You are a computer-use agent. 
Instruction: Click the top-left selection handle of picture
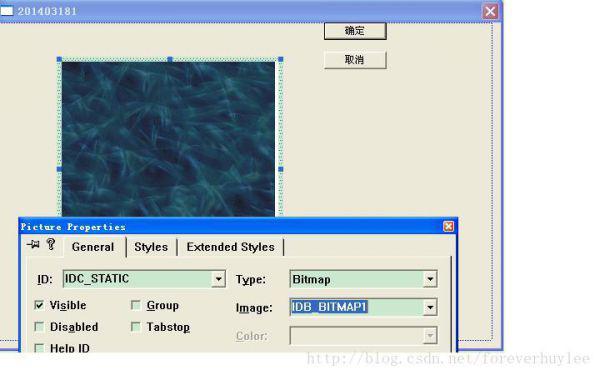pos(59,59)
